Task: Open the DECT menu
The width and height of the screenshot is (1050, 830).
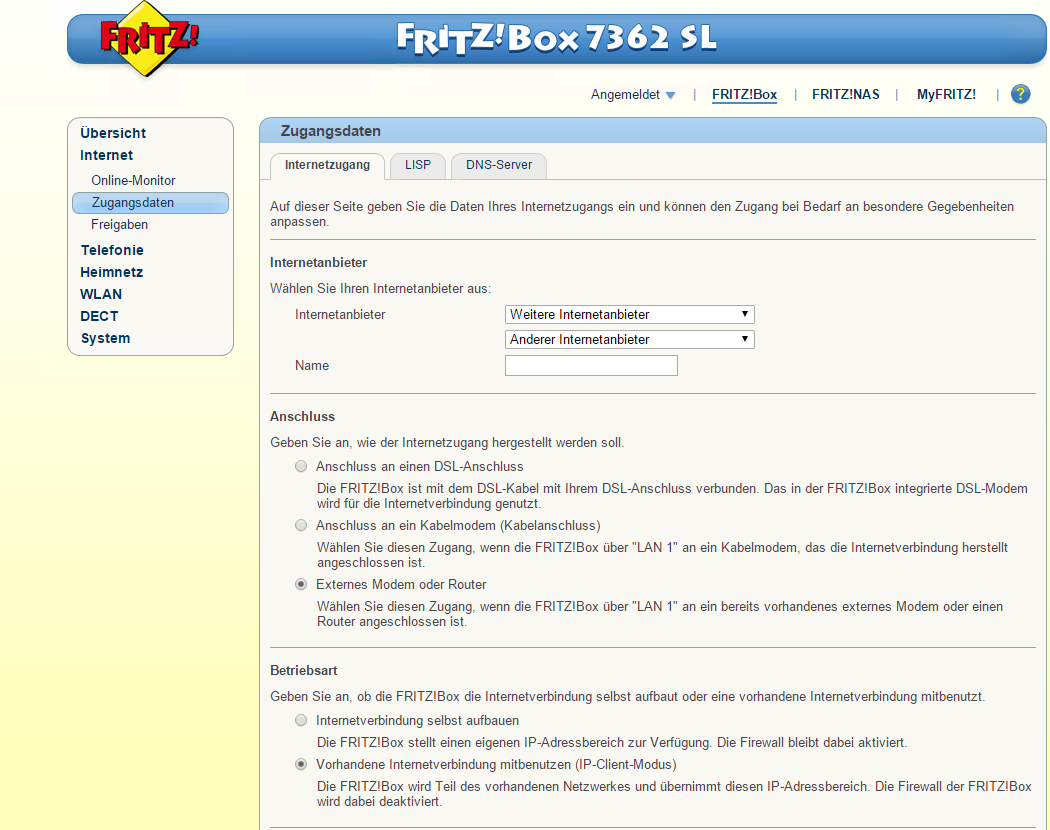Action: click(x=99, y=316)
